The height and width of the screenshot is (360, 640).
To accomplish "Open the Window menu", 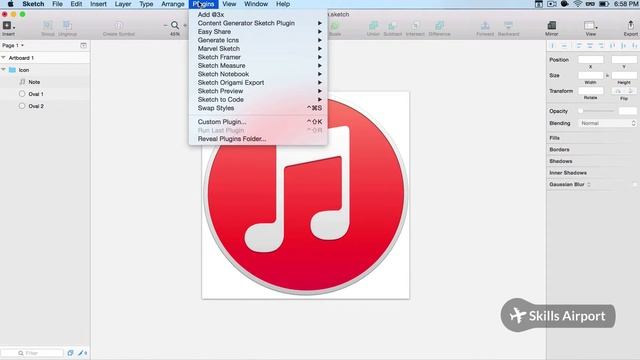I will (x=256, y=4).
